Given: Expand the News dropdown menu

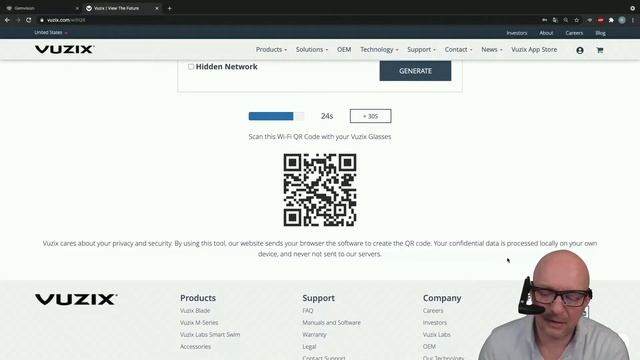Looking at the screenshot, I should coord(492,49).
